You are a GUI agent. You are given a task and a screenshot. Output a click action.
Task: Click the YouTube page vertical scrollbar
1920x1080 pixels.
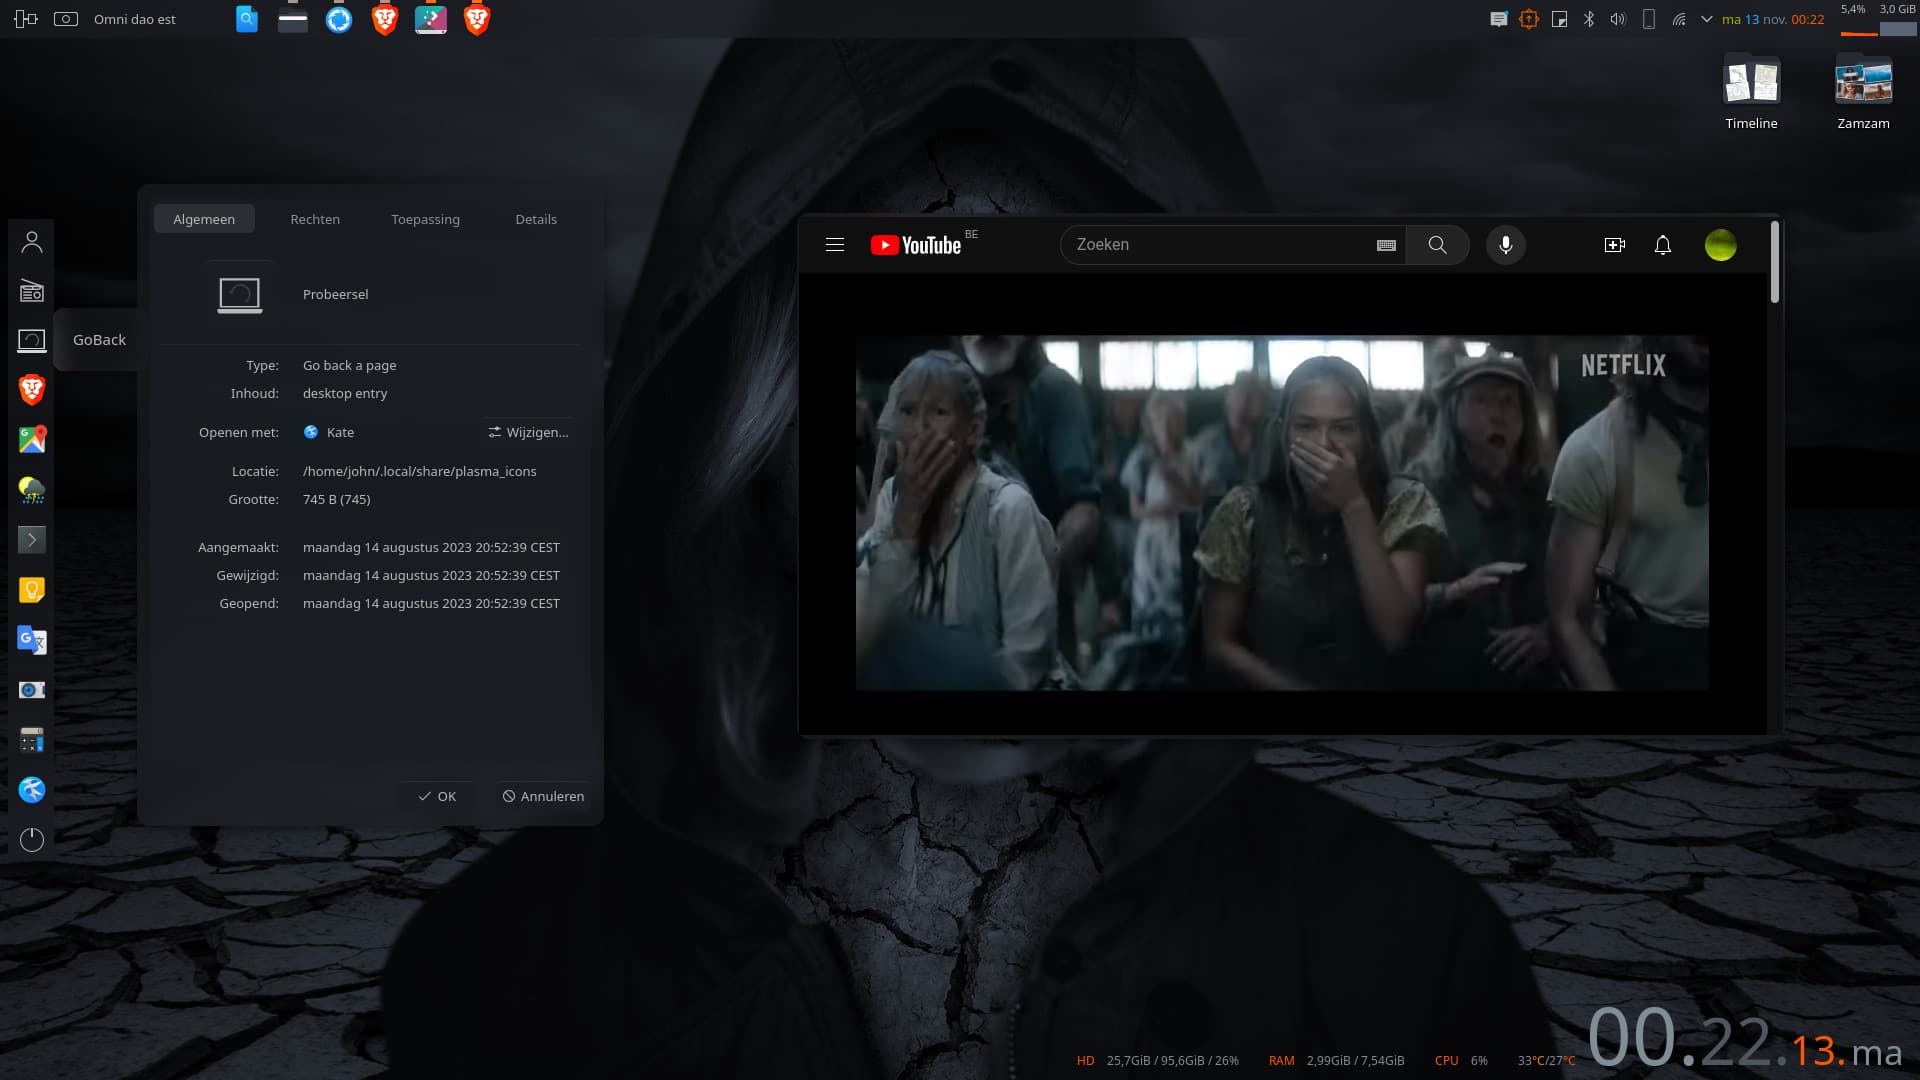[1775, 262]
